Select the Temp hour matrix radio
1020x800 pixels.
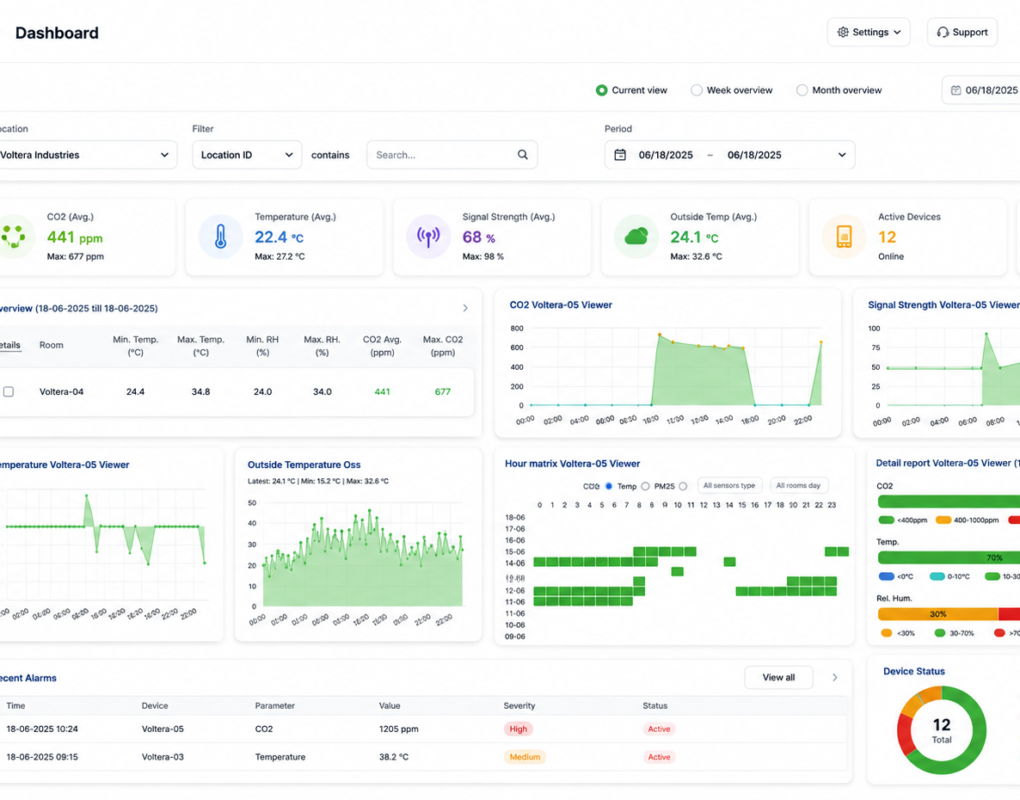tap(645, 486)
